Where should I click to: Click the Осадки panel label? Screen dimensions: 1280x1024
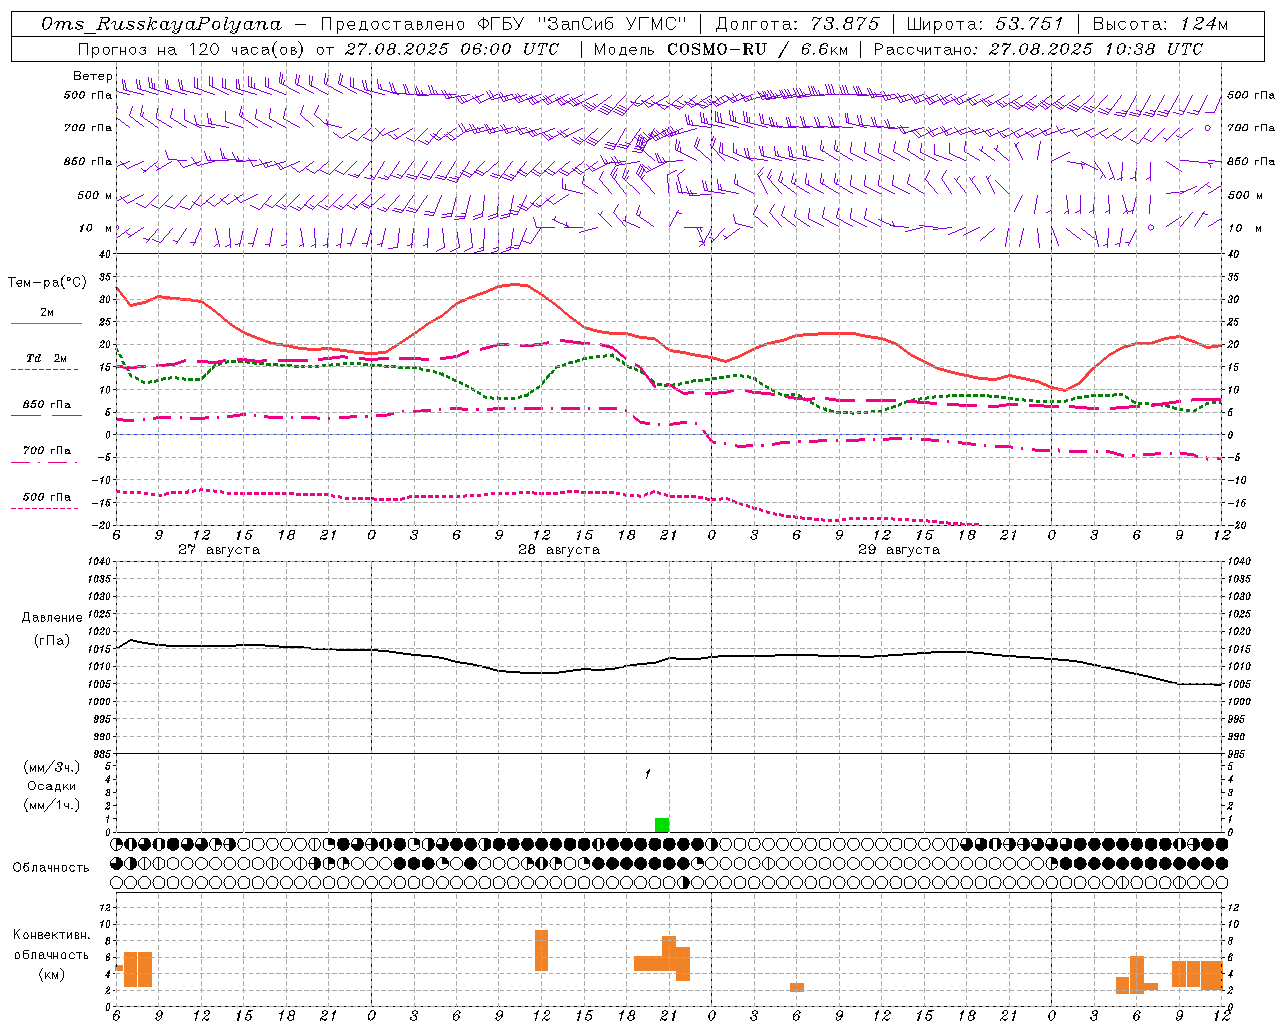coord(52,786)
